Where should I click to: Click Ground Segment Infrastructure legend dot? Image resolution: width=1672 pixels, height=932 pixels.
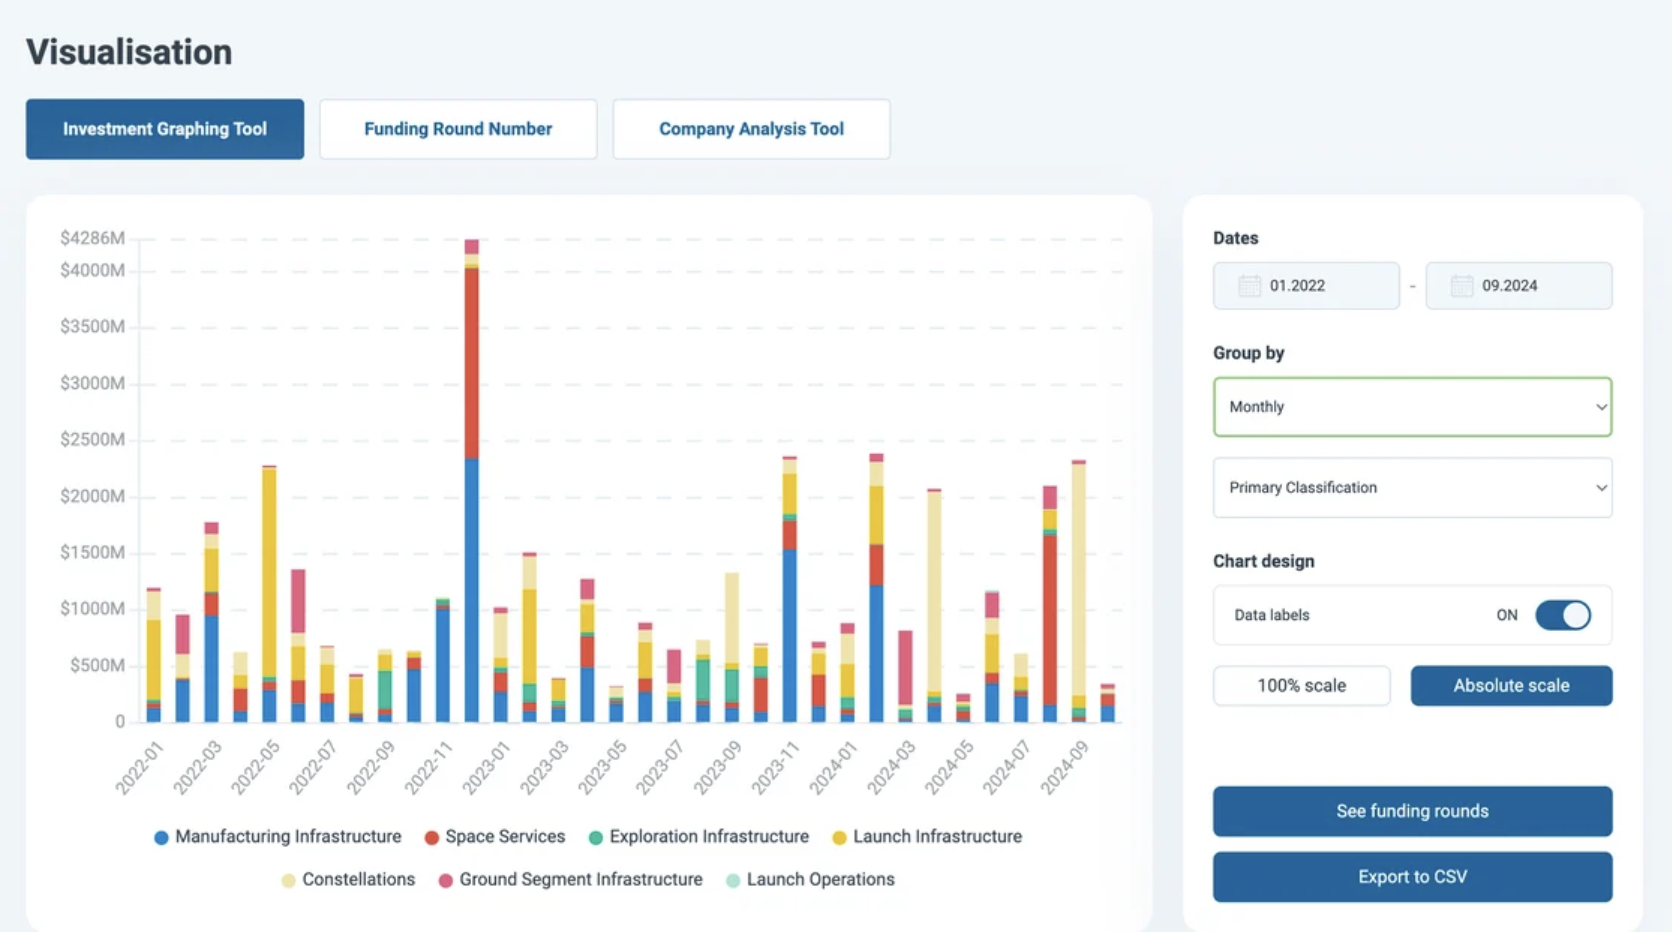[445, 881]
